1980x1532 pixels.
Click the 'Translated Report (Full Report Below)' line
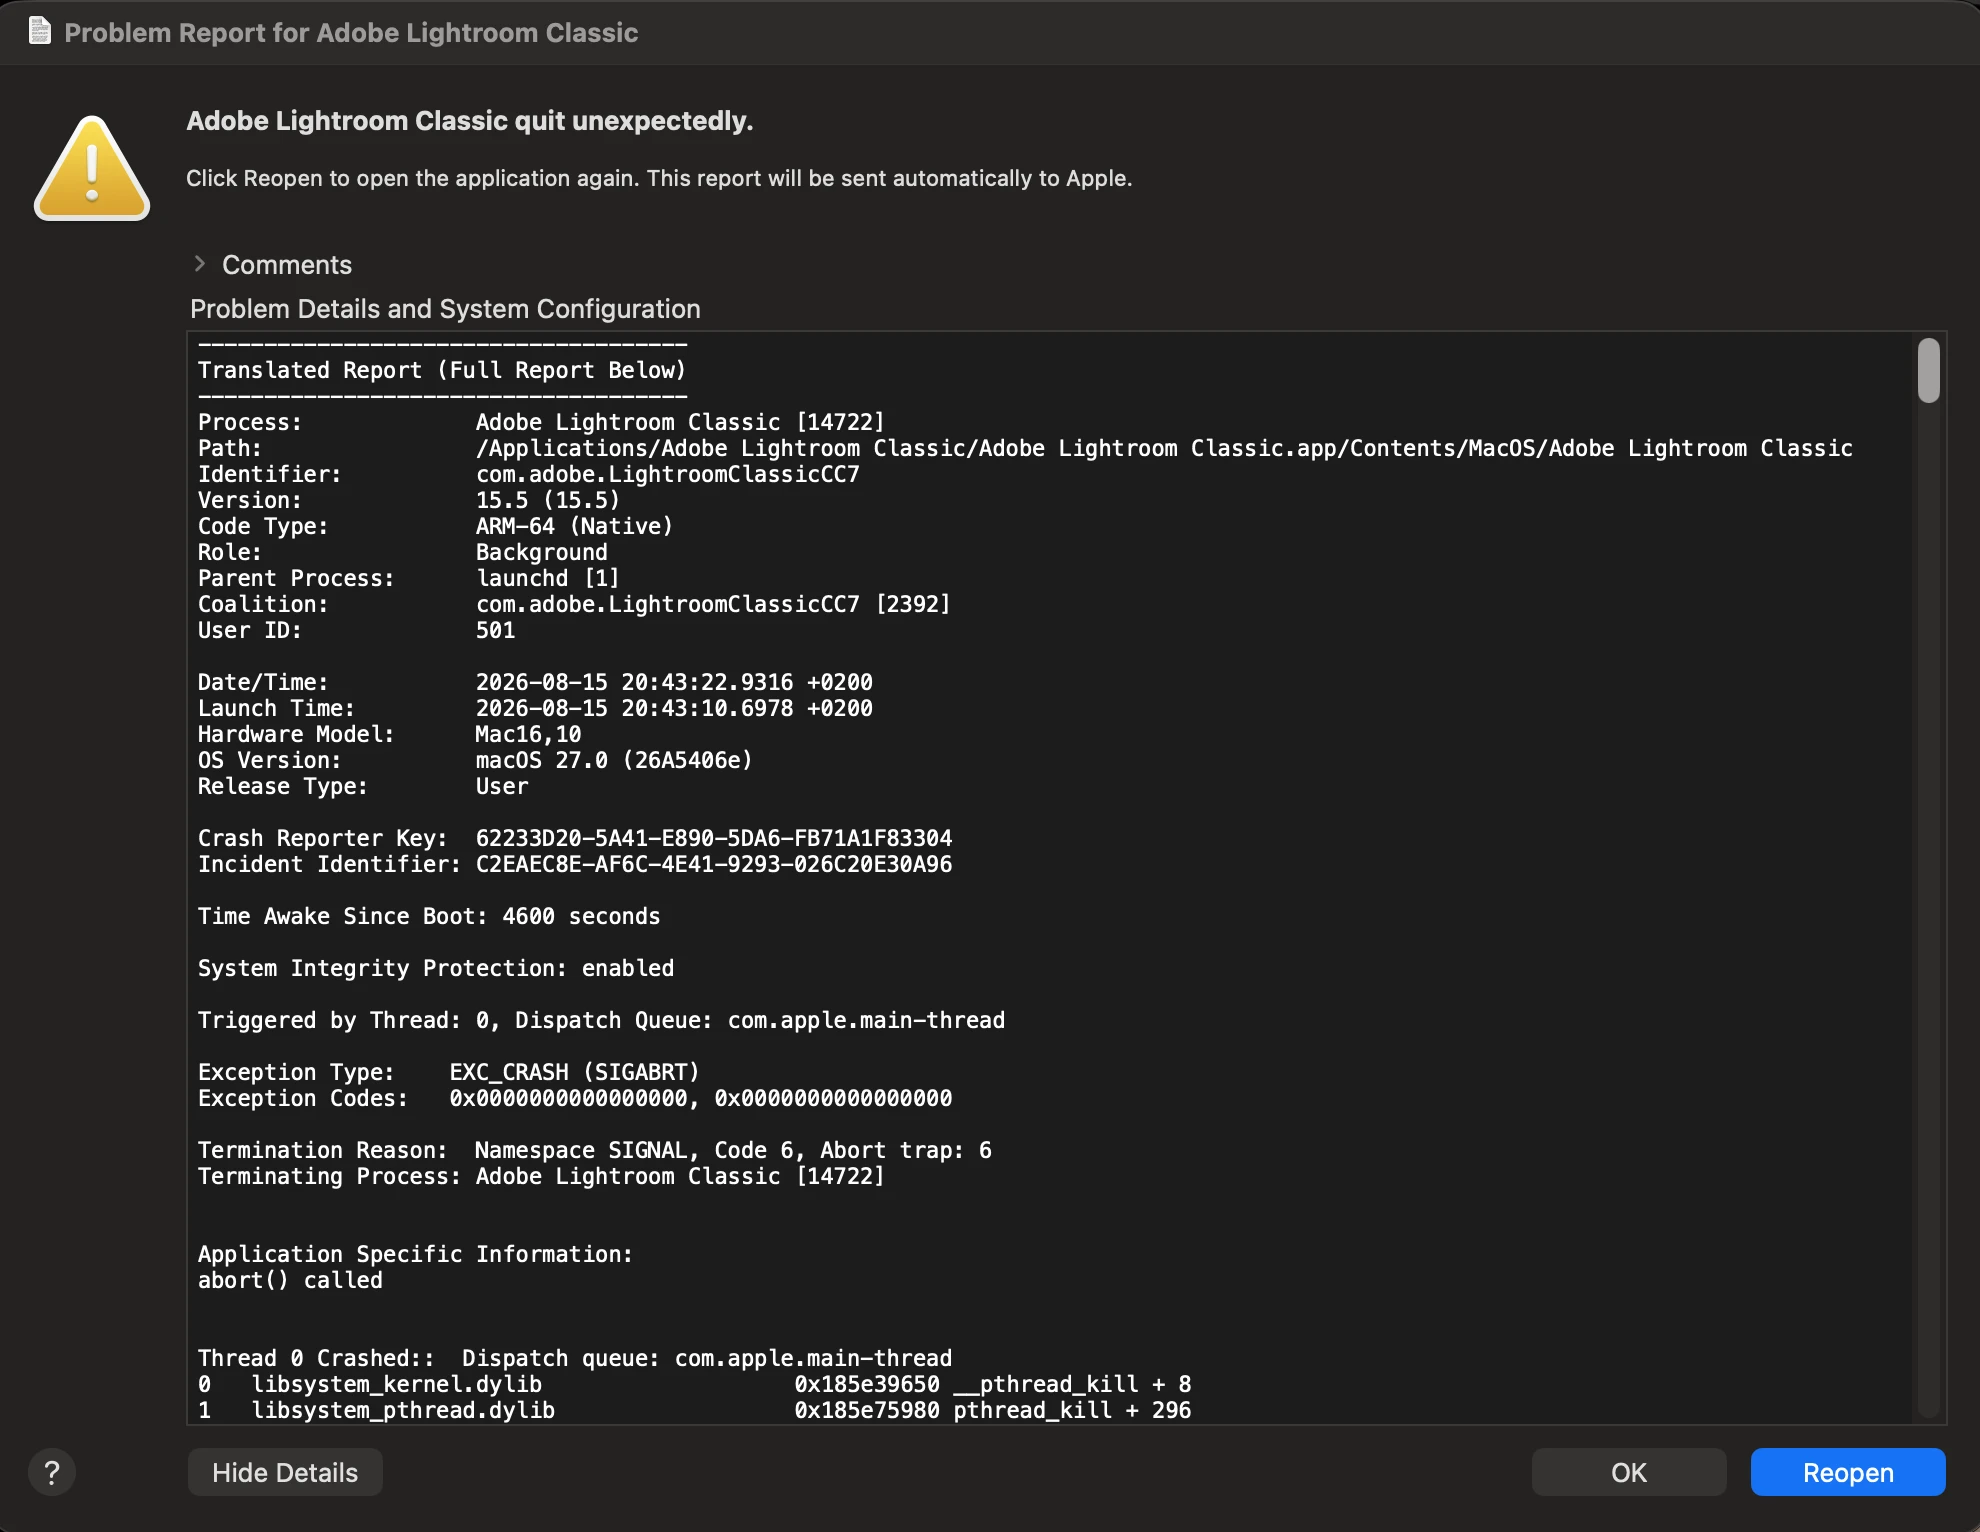[x=442, y=370]
